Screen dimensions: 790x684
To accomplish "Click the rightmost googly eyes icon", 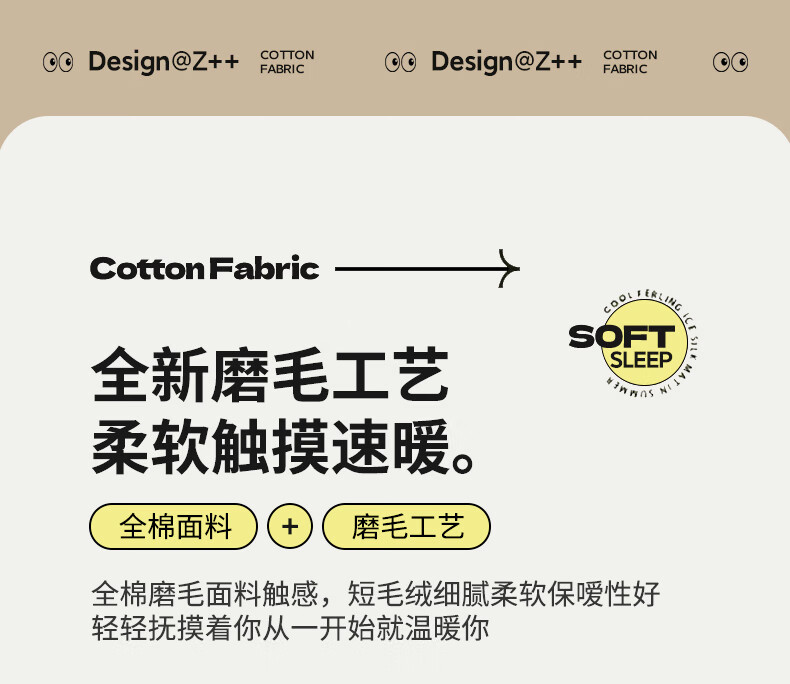I will pyautogui.click(x=730, y=62).
